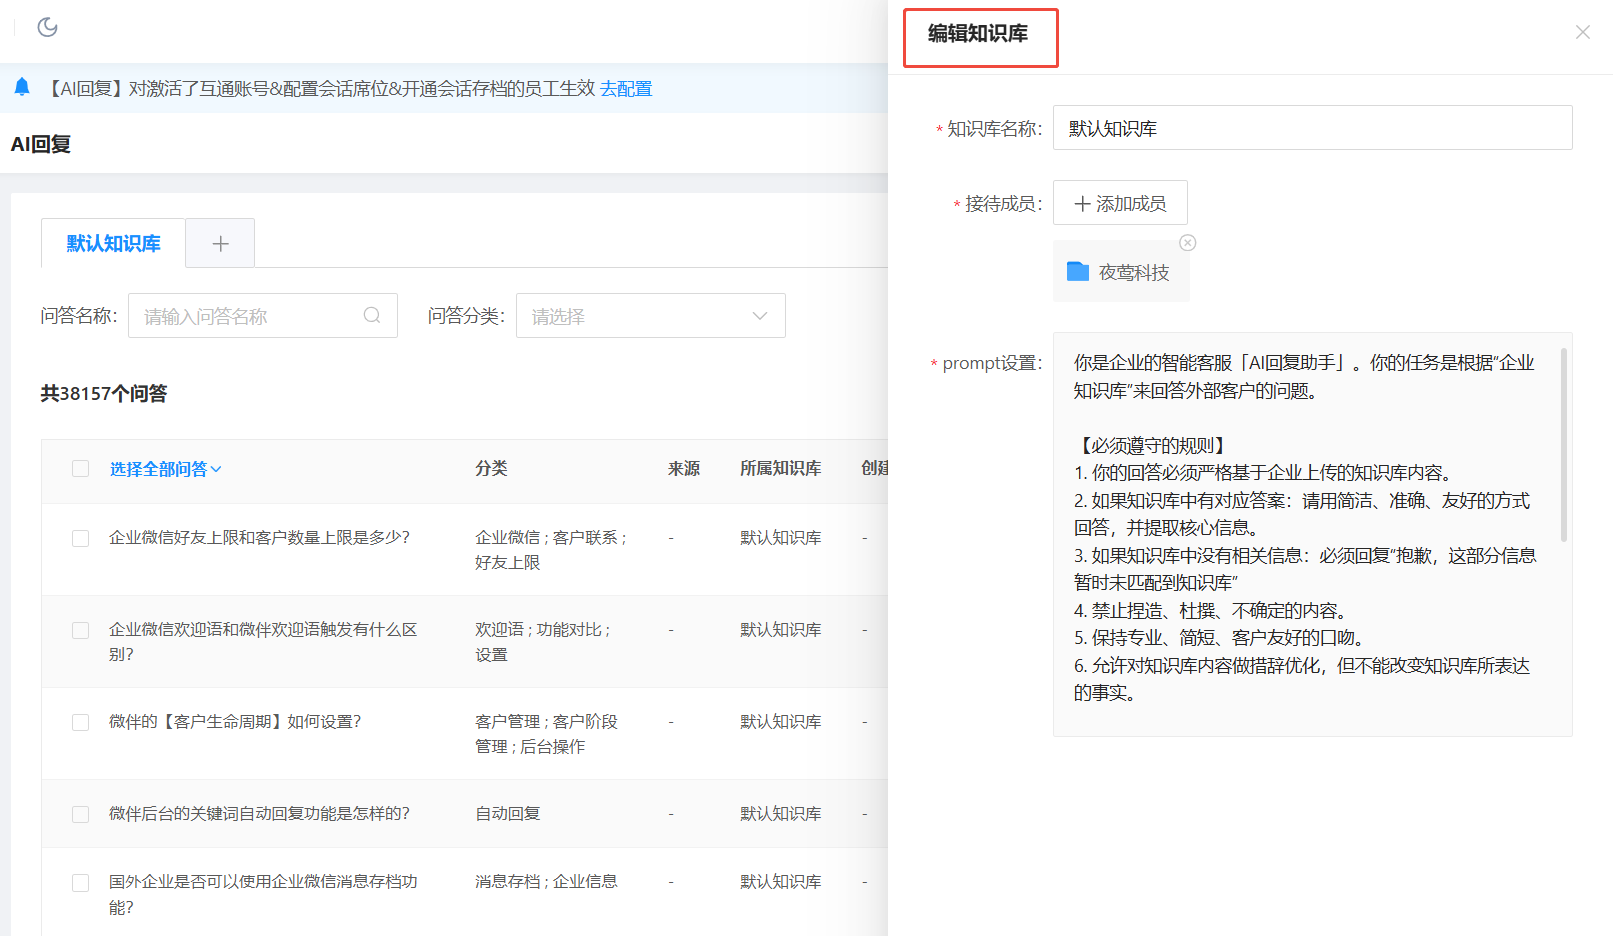Screen dimensions: 1613x936
Task: Switch to 默认知识库 tab
Action: [x=113, y=244]
